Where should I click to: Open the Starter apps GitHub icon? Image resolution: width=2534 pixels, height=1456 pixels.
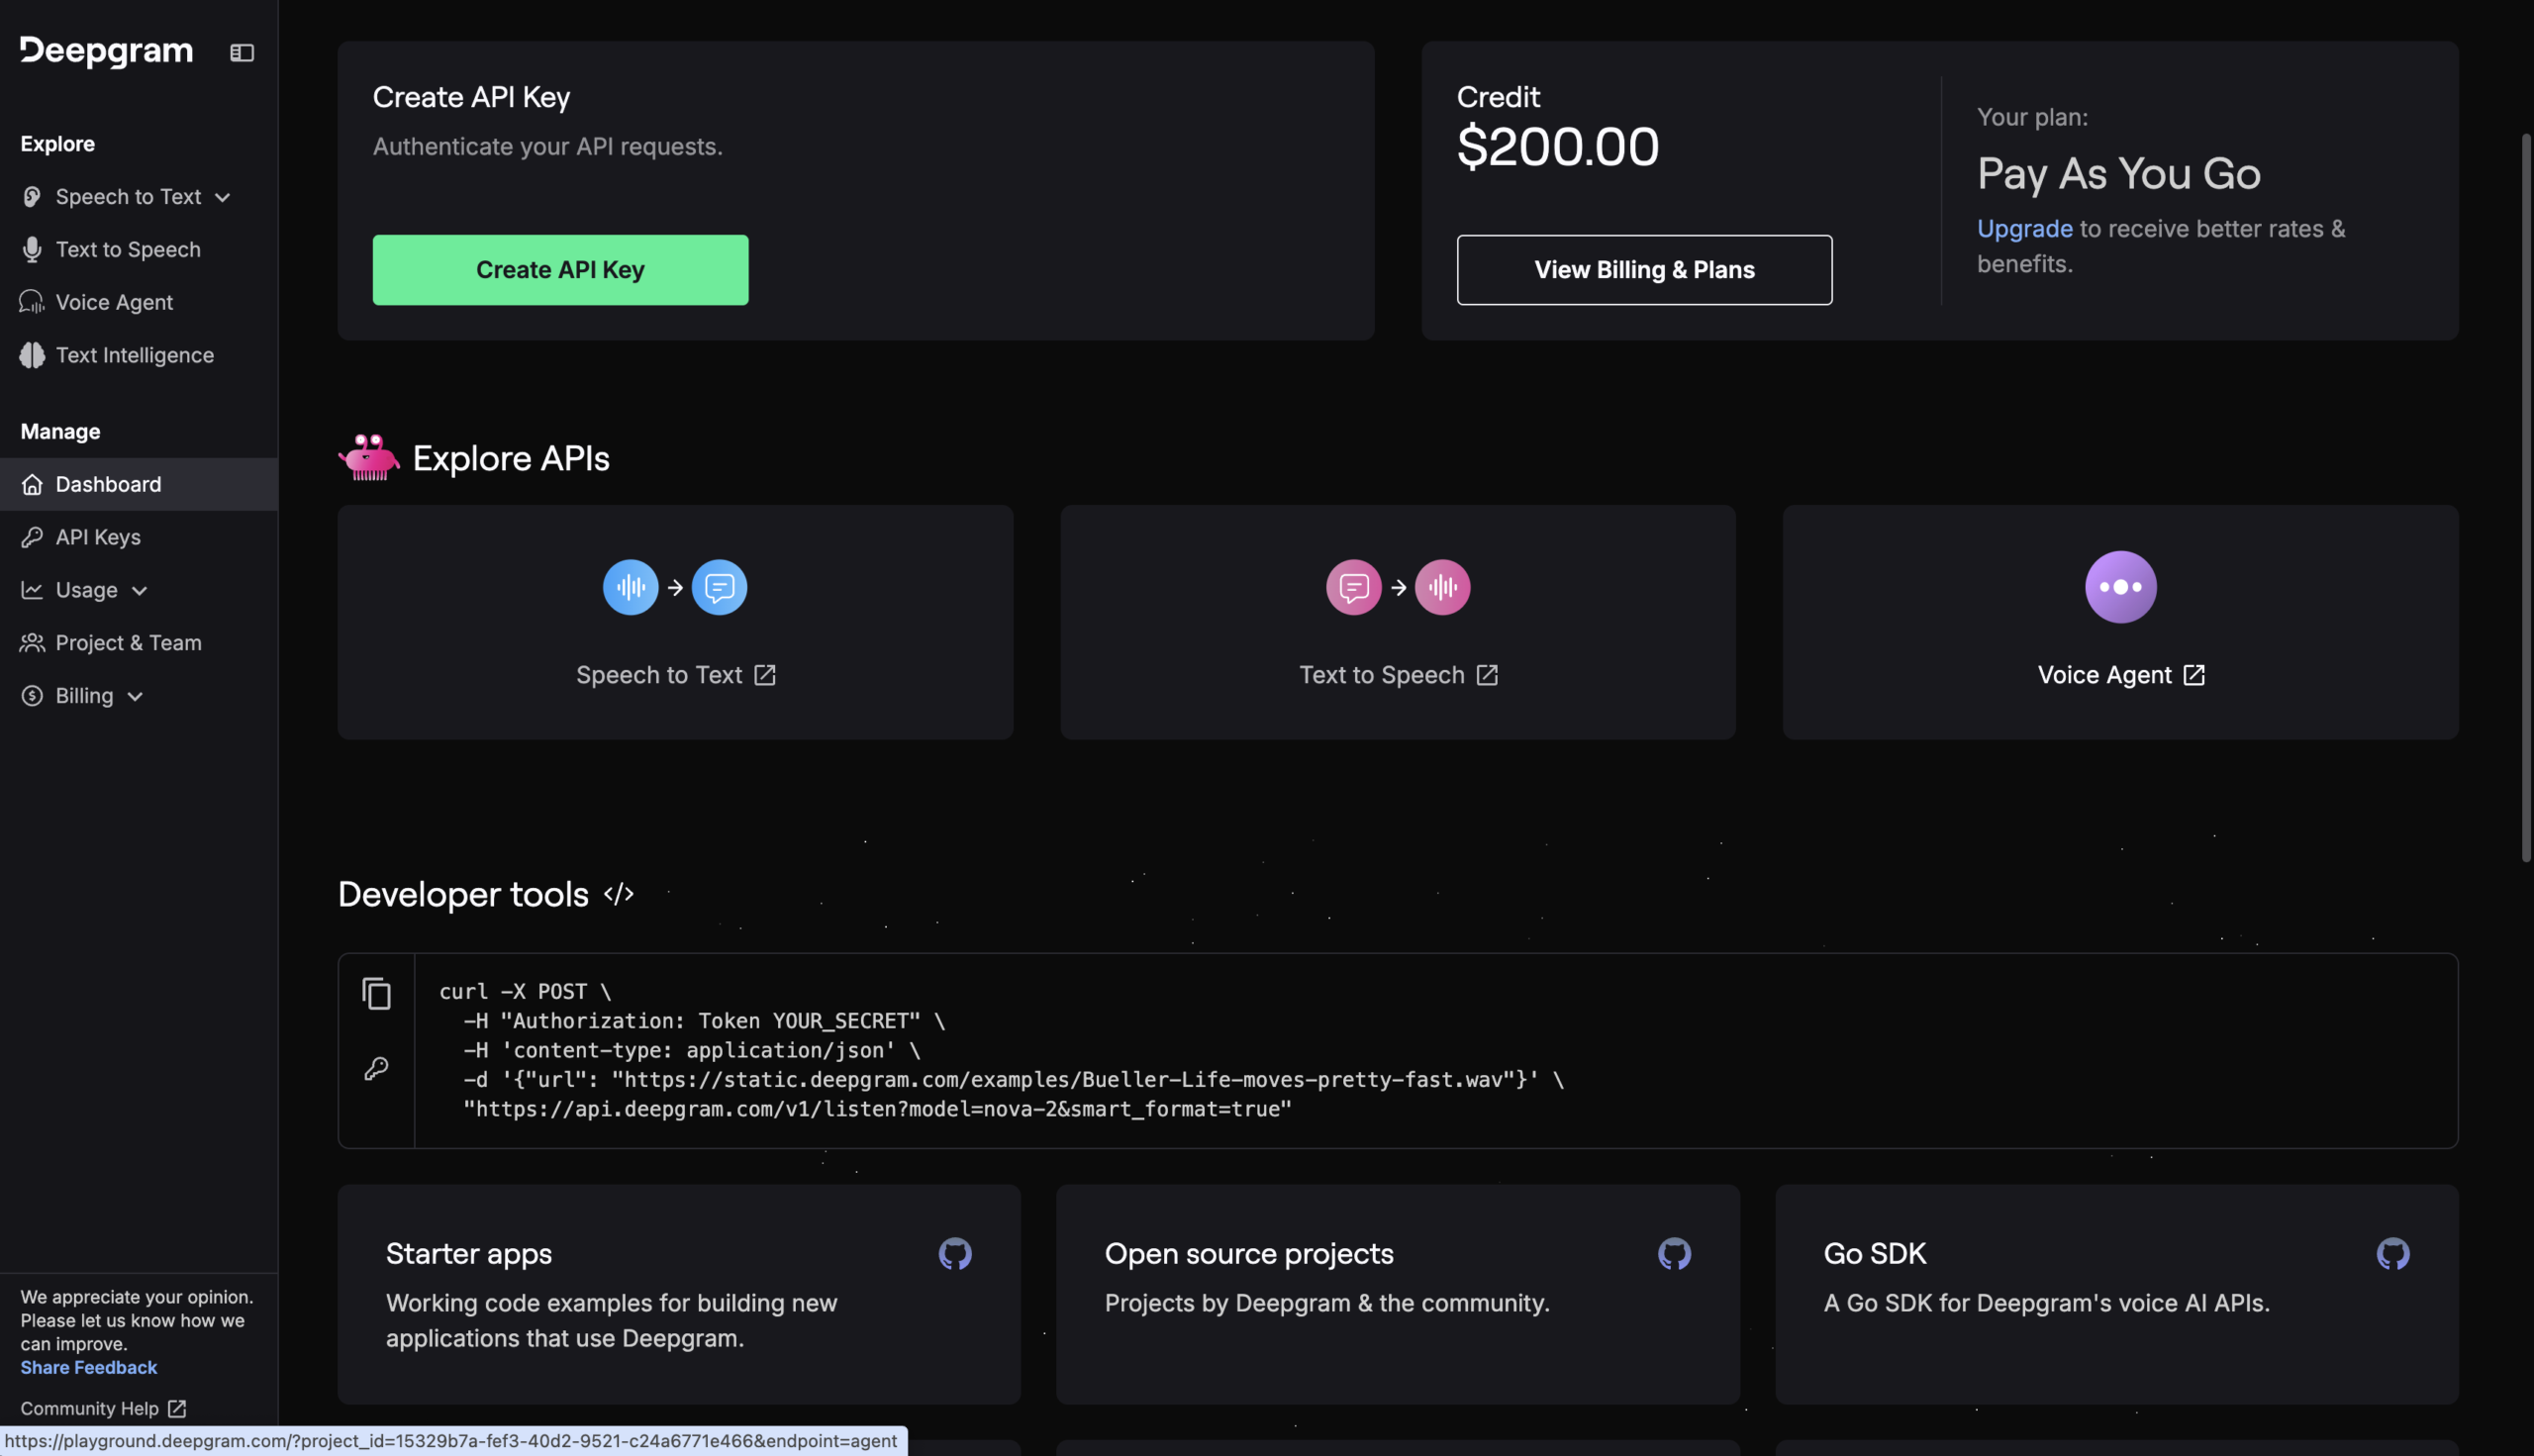(955, 1254)
